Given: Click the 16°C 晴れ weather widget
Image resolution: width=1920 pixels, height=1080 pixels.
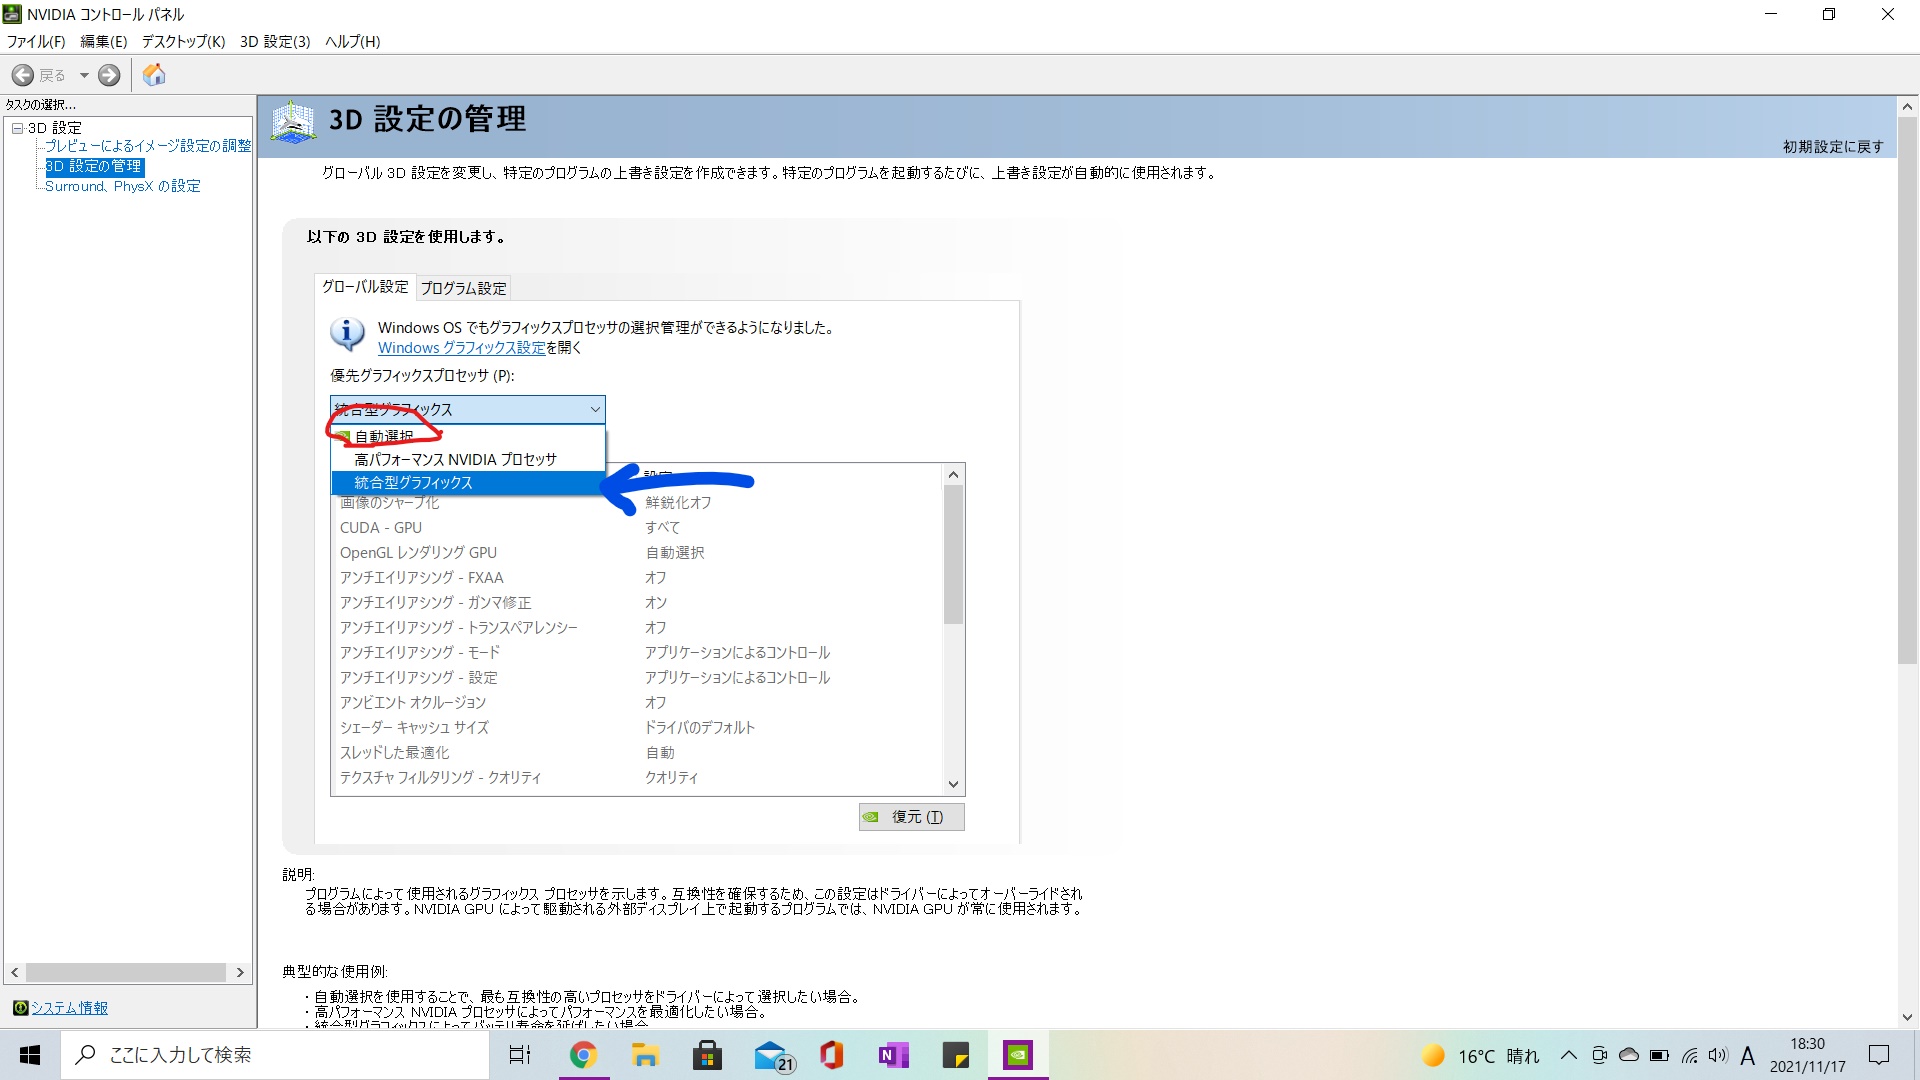Looking at the screenshot, I should [1480, 1055].
